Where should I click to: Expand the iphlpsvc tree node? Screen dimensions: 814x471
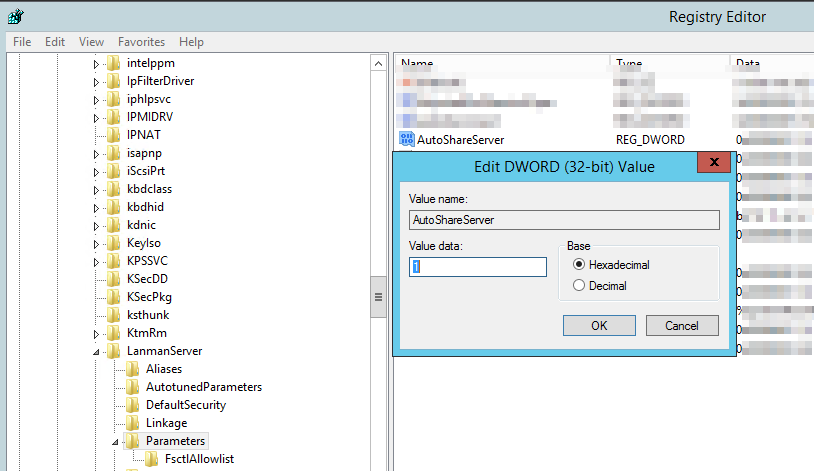[96, 100]
